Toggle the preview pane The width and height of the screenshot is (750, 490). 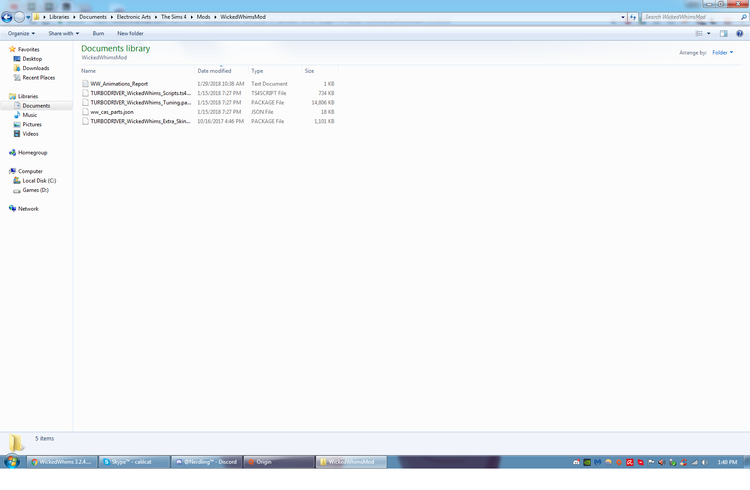724,33
